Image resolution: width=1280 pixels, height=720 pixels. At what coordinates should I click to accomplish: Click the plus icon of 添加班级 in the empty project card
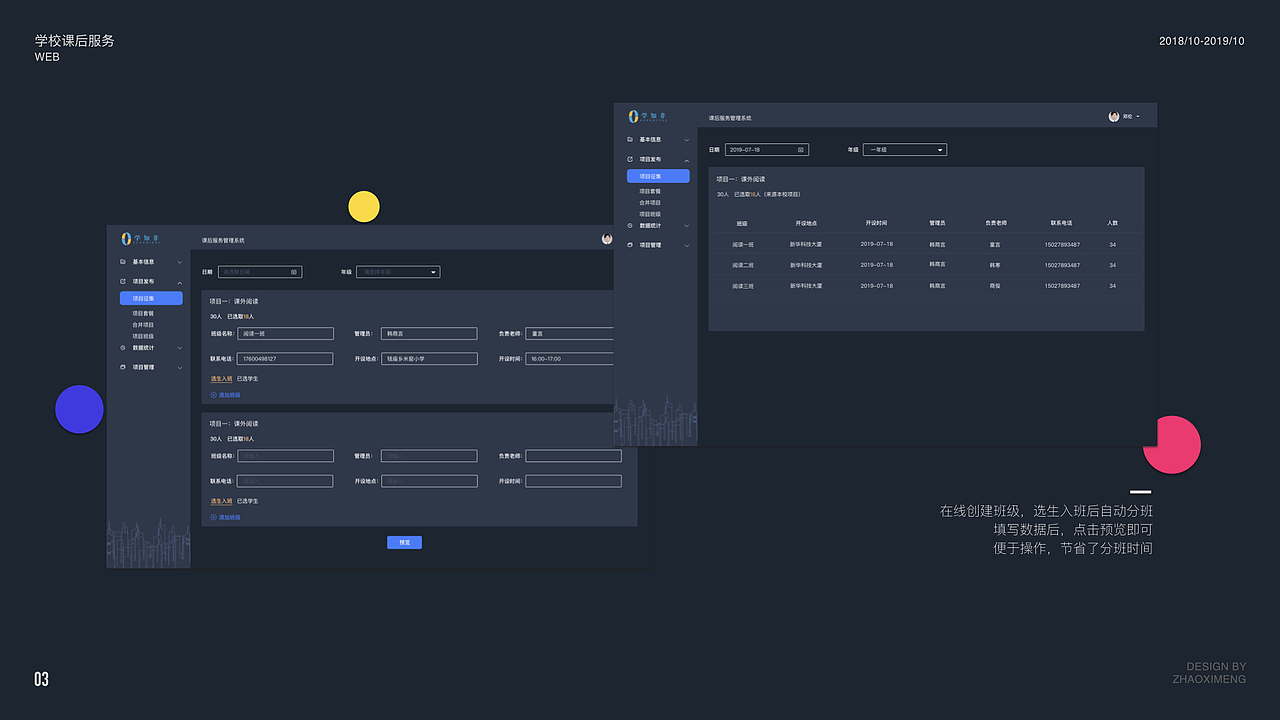click(213, 517)
